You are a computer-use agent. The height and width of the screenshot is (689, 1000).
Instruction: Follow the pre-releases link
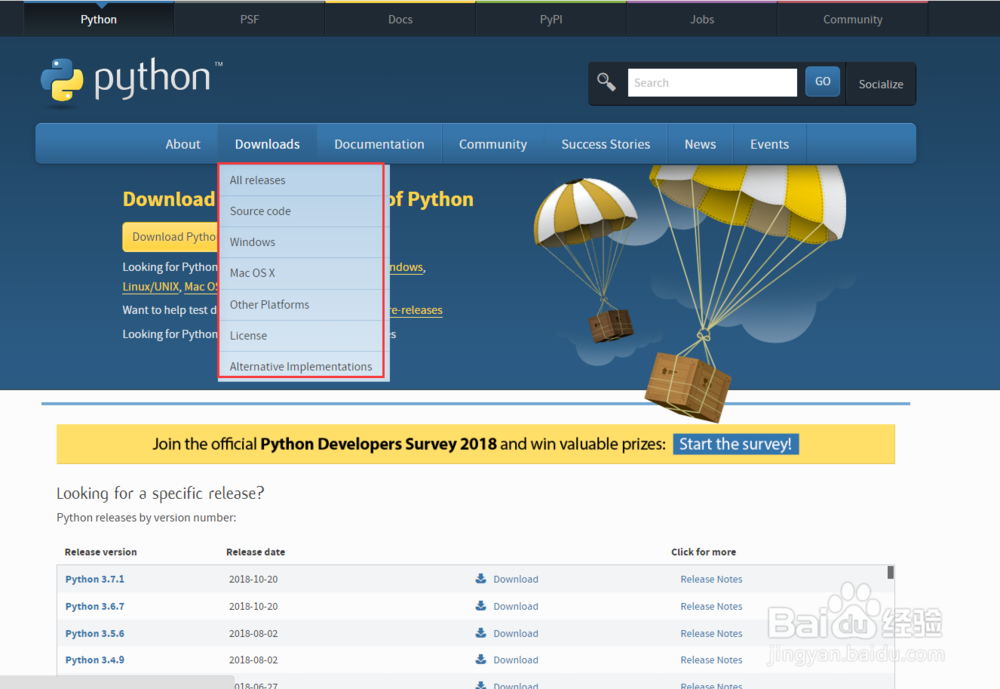tap(415, 310)
